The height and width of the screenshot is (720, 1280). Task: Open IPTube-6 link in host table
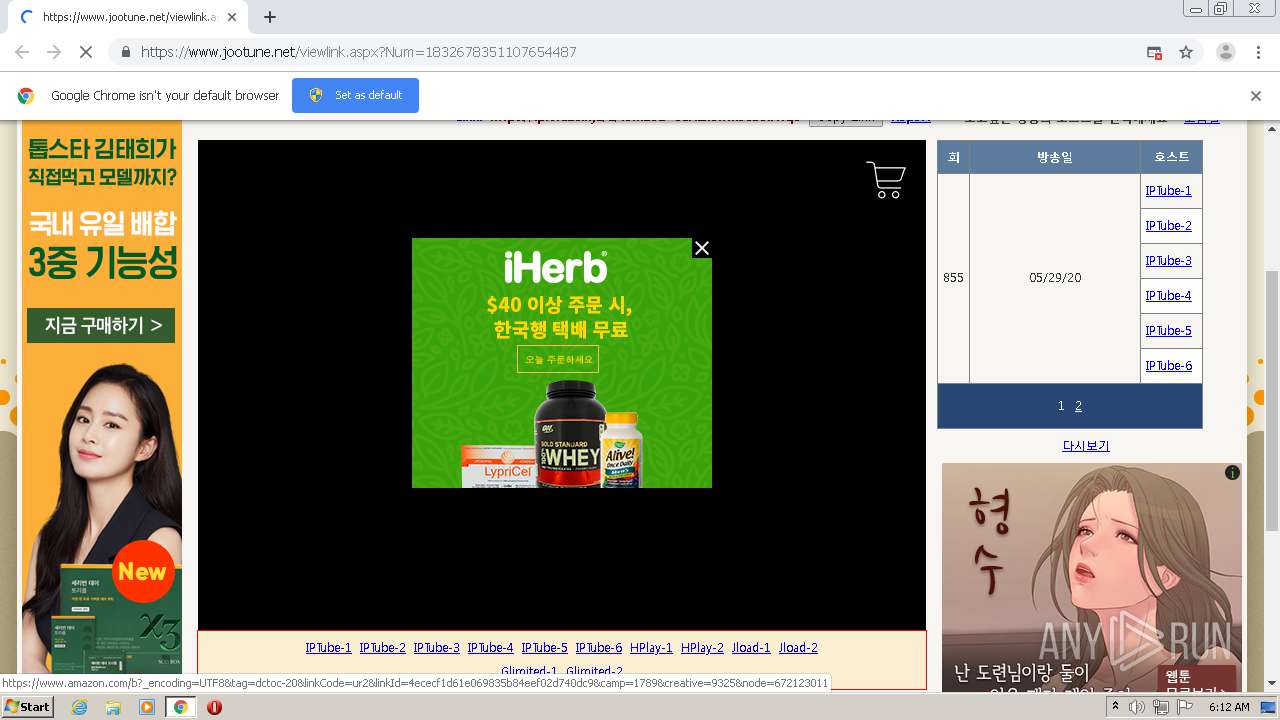(1168, 366)
